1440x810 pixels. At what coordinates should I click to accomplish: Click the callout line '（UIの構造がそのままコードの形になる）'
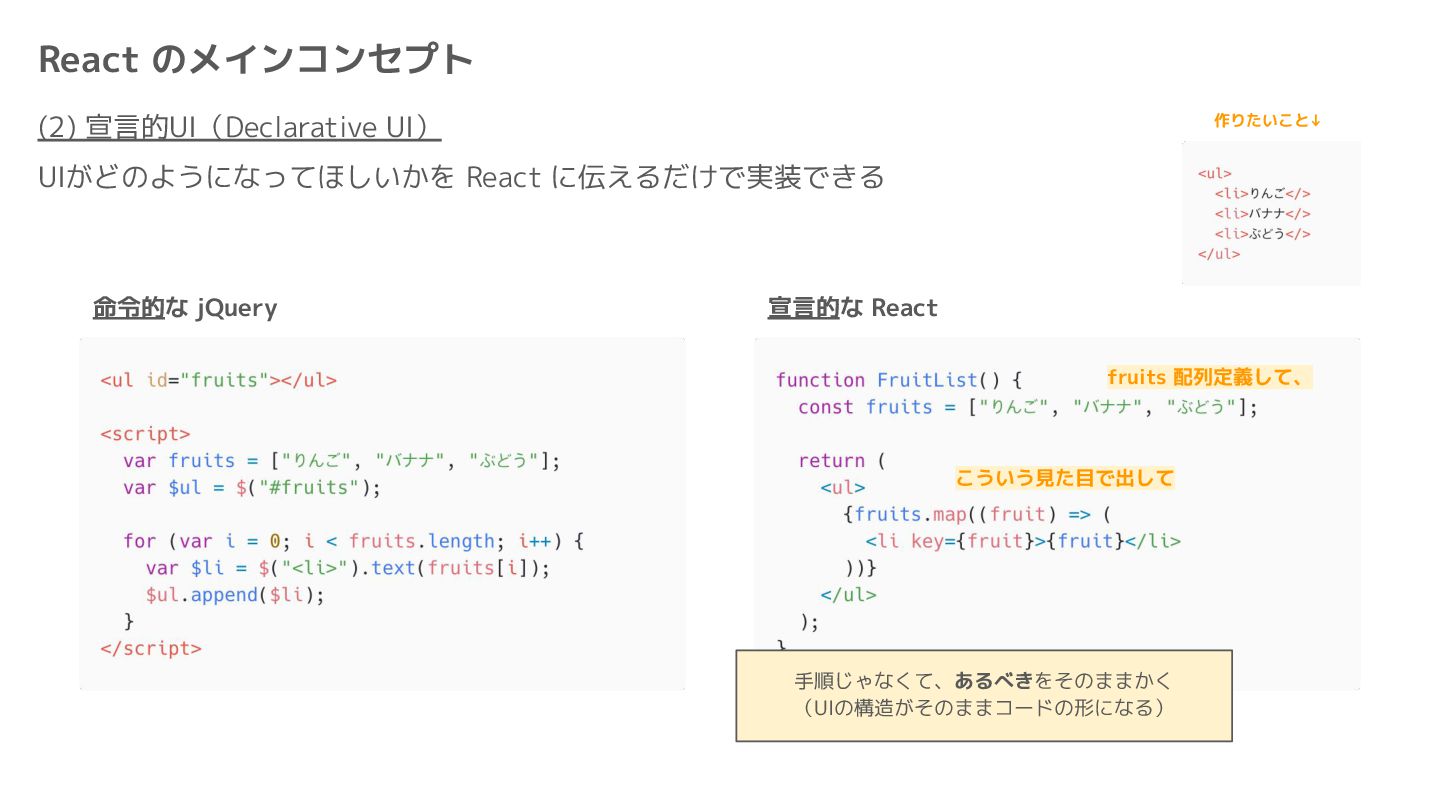tap(983, 707)
